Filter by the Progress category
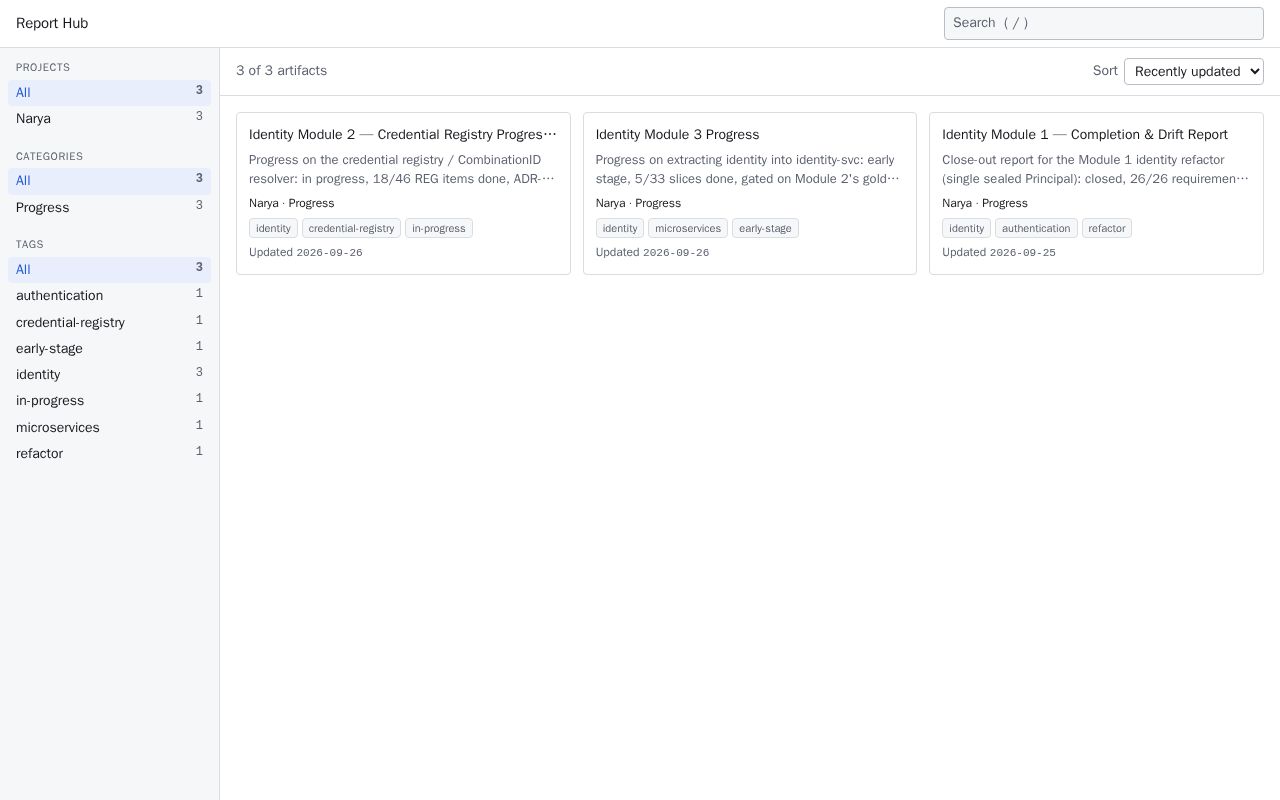The width and height of the screenshot is (1280, 800). coord(109,207)
